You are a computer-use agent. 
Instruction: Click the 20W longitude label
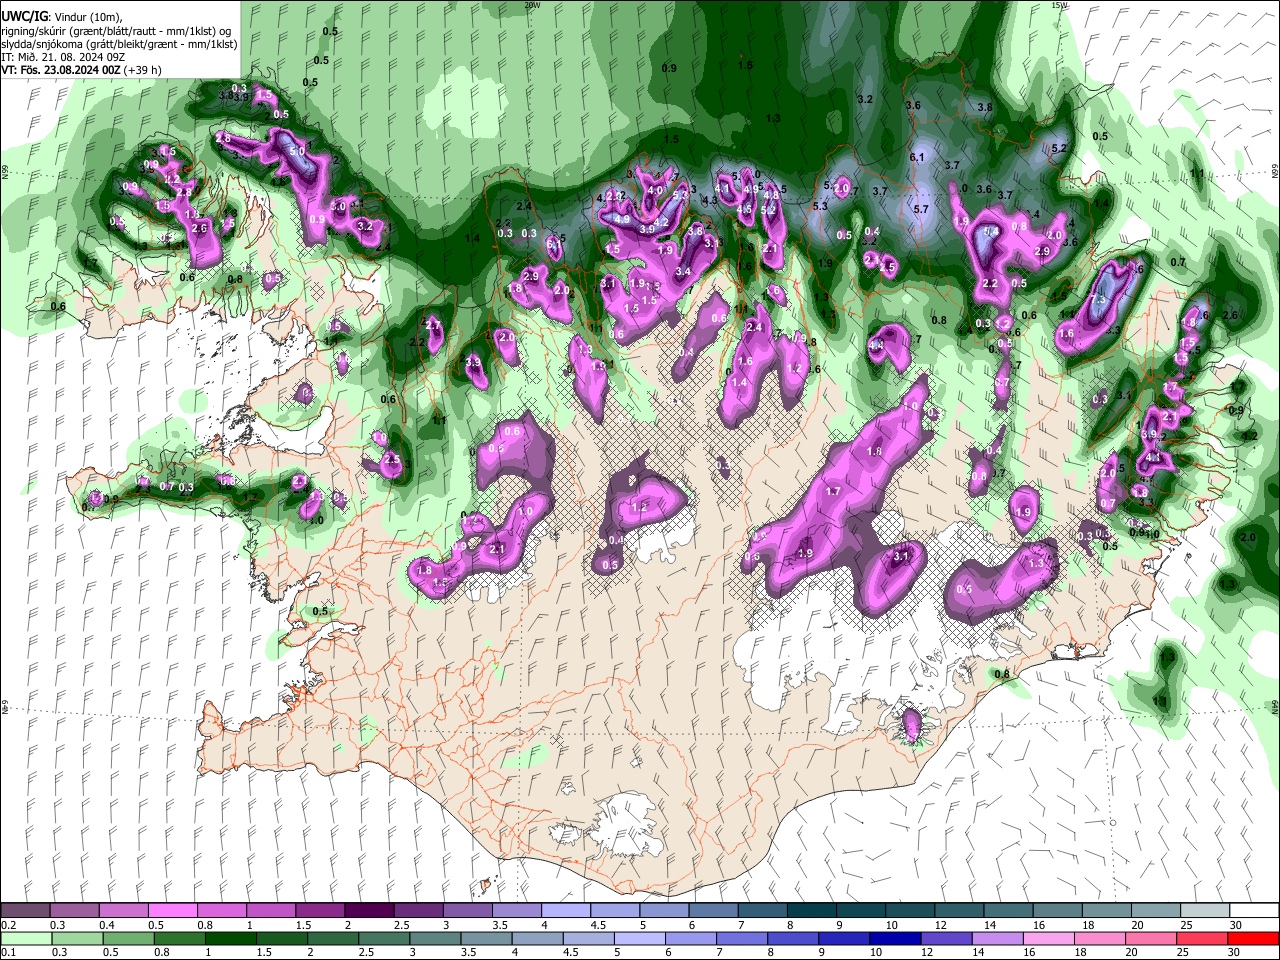(533, 5)
